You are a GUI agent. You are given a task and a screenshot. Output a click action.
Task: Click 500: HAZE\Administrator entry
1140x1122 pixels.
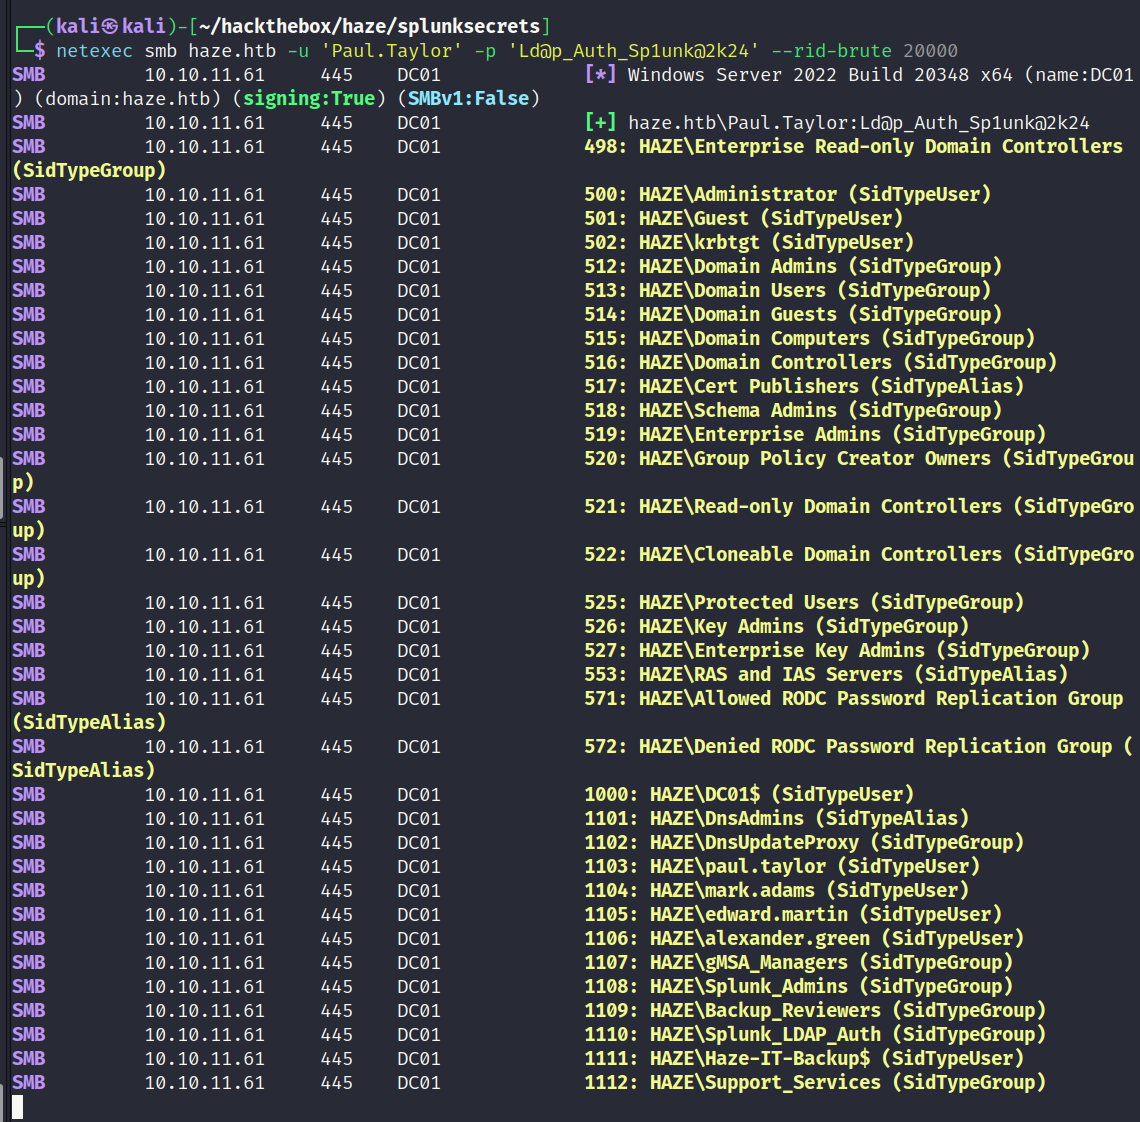point(787,195)
